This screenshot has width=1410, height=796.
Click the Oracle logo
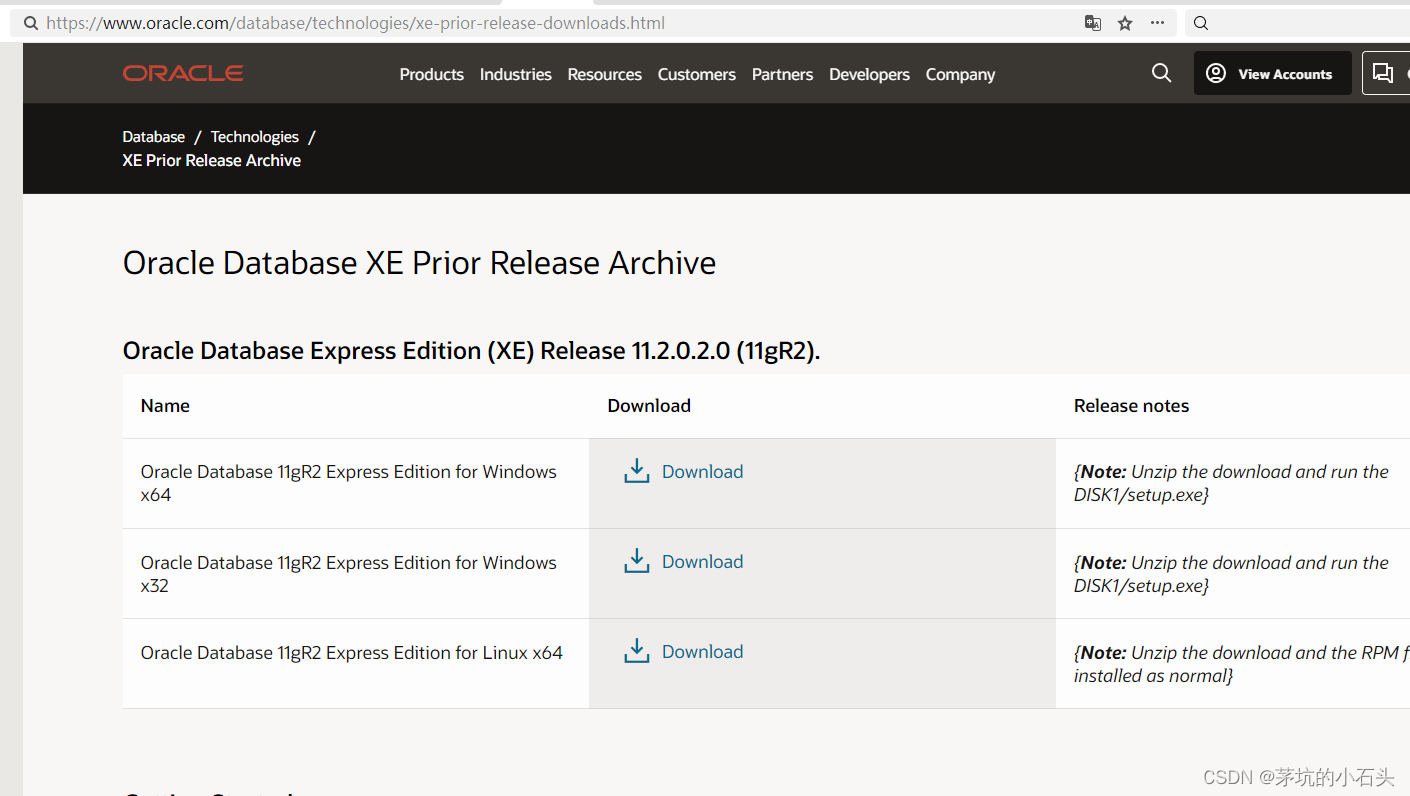(183, 73)
